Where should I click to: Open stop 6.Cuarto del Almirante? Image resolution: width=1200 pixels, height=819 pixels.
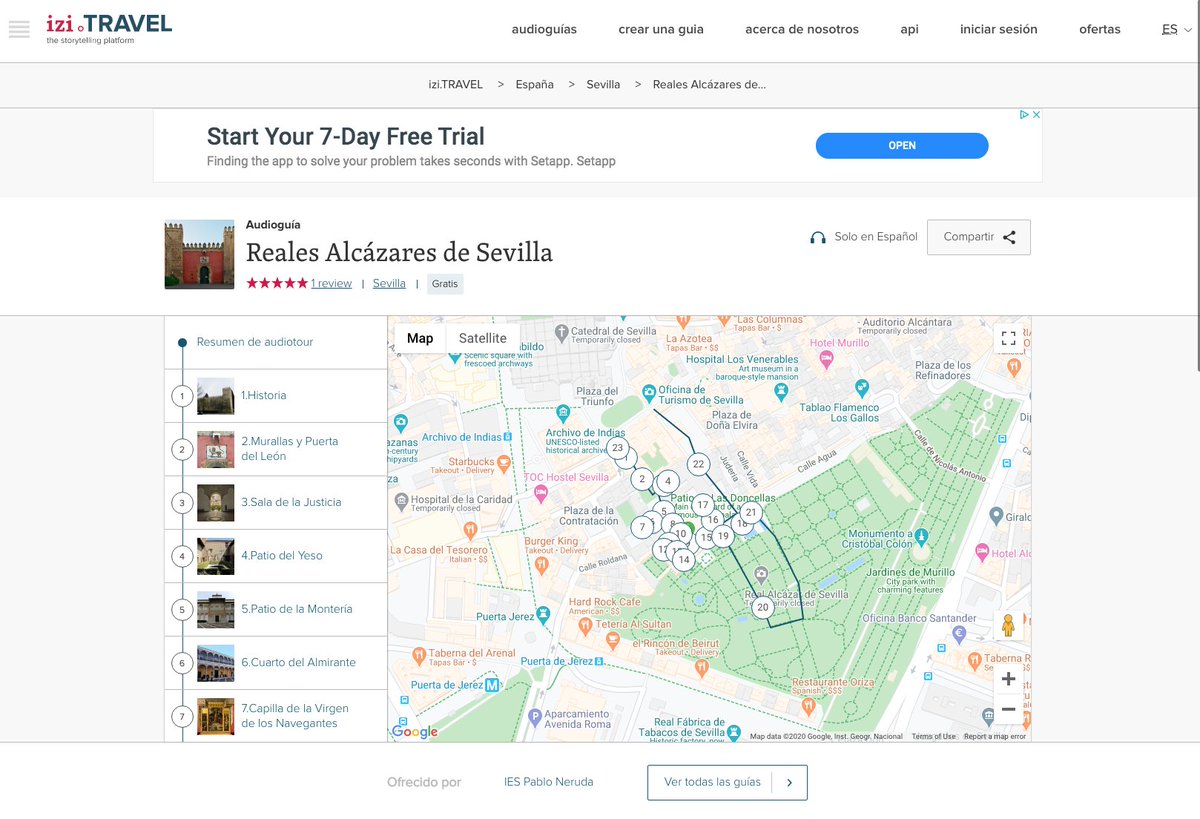(x=276, y=663)
